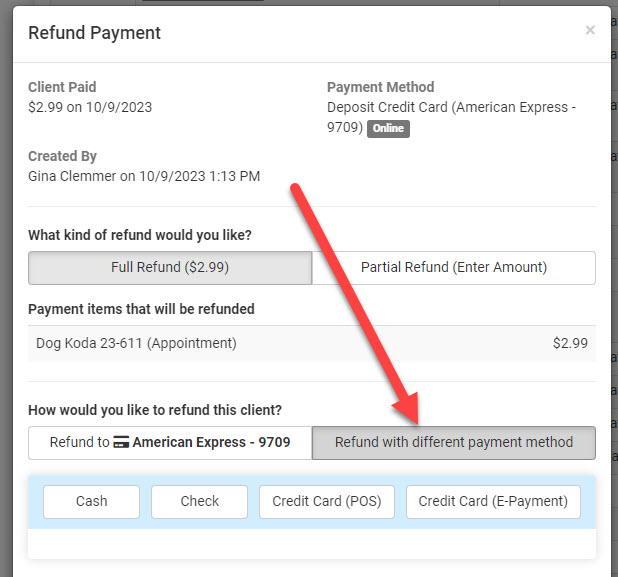Viewport: 618px width, 577px height.
Task: Click the Dog Koda 23-611 appointment item
Action: tap(136, 343)
